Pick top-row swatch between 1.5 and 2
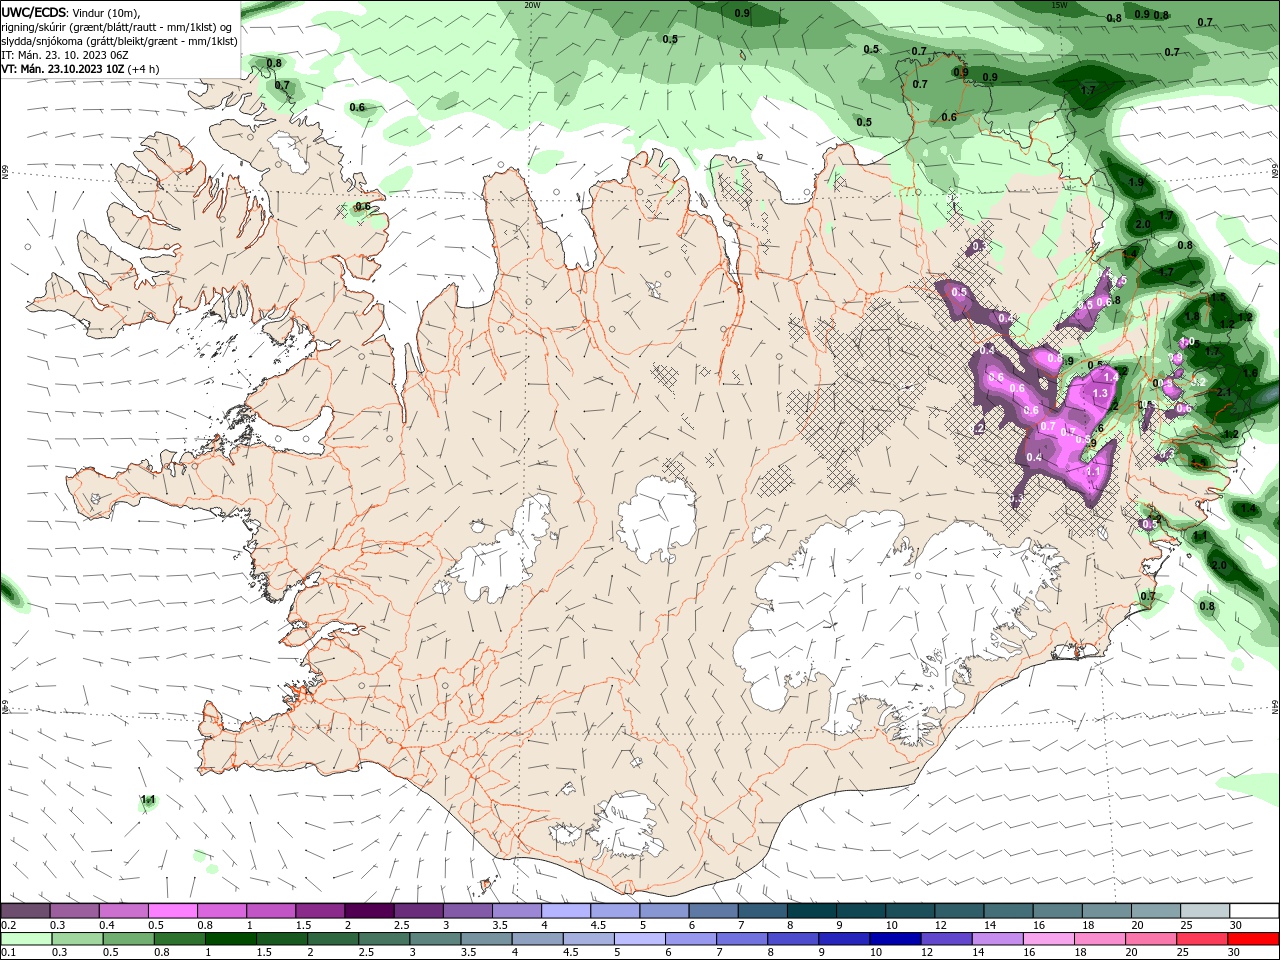1280x960 pixels. pos(320,911)
